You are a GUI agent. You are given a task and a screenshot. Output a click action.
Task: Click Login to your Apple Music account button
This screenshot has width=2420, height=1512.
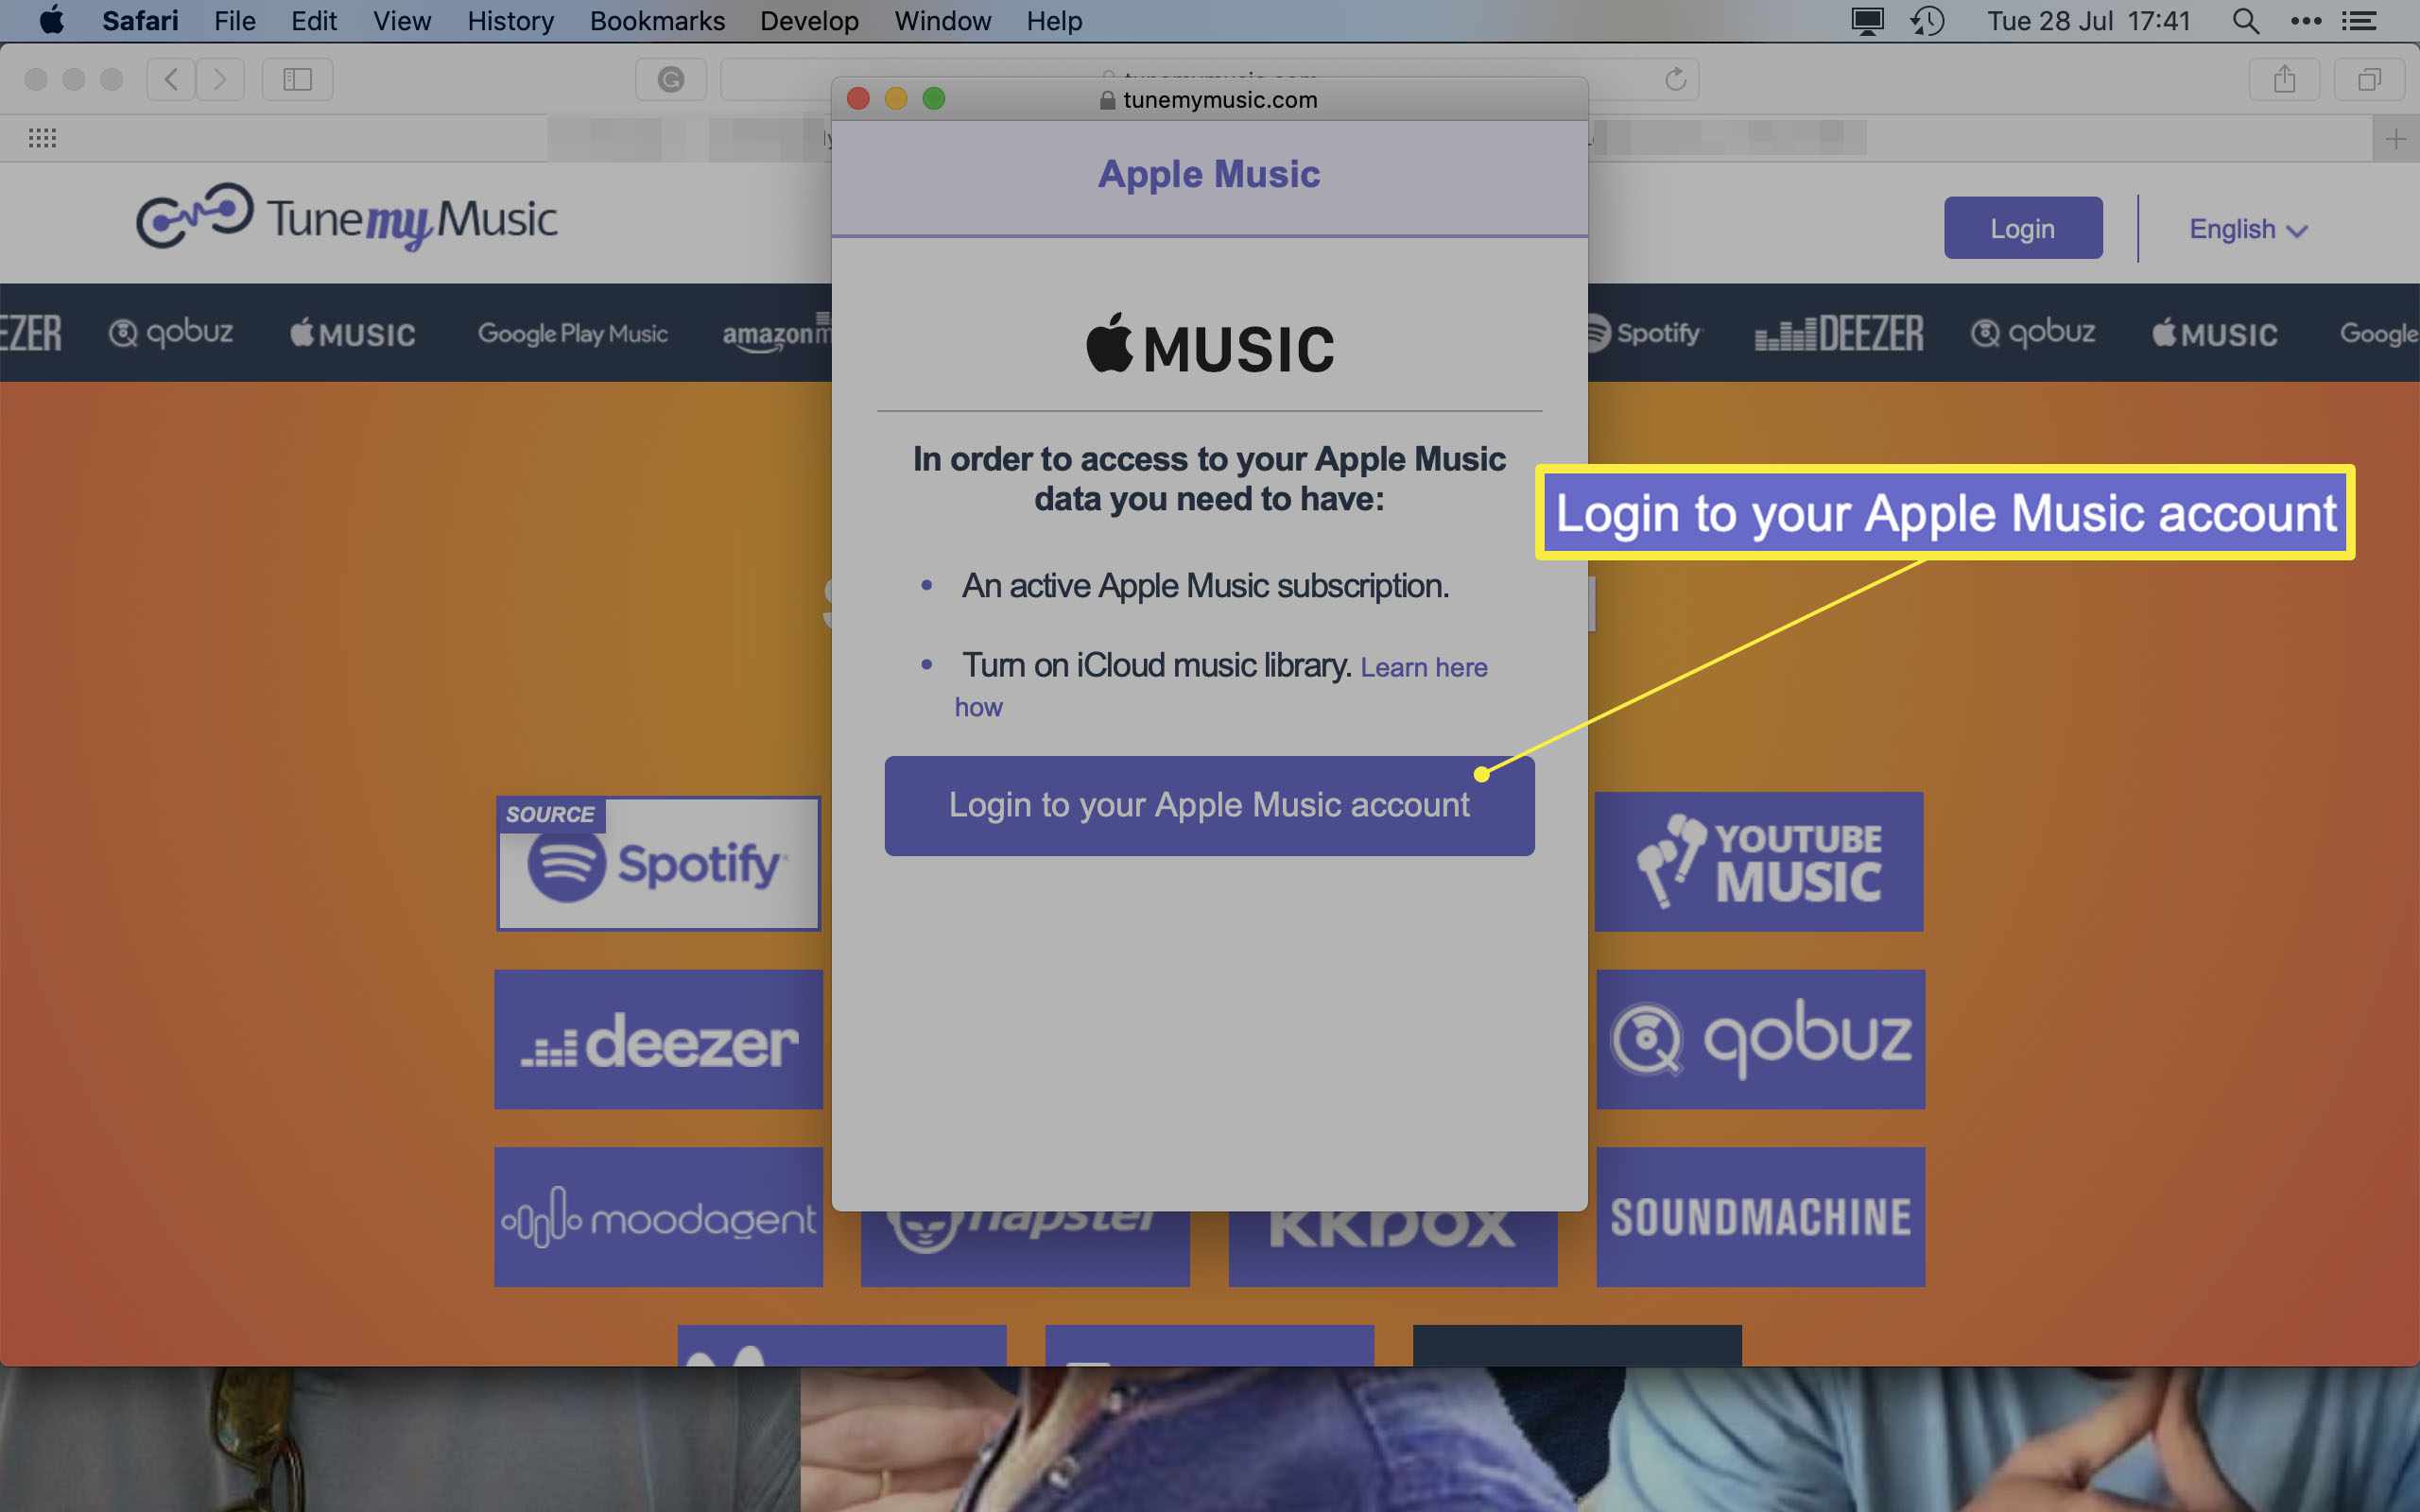point(1209,805)
